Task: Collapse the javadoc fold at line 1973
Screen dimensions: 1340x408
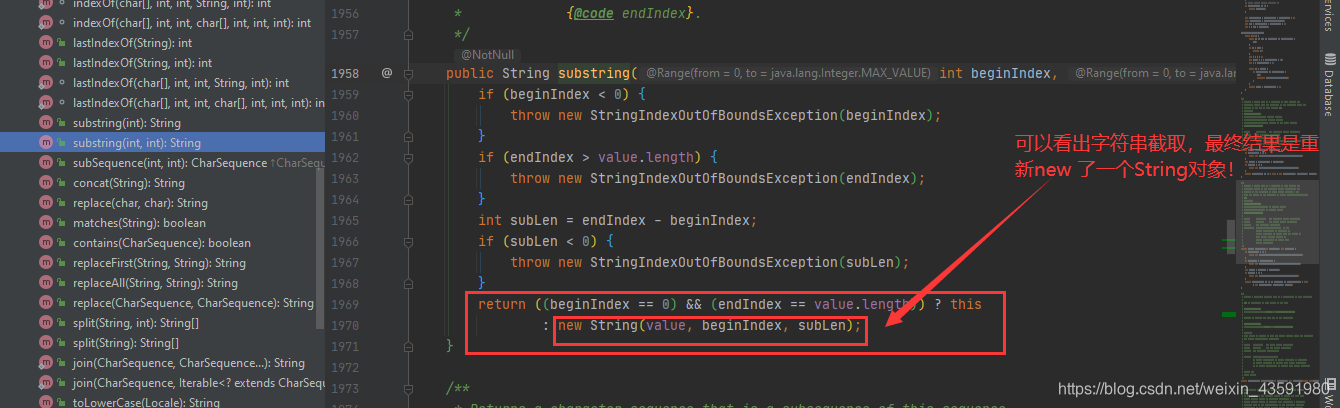Action: [x=408, y=388]
